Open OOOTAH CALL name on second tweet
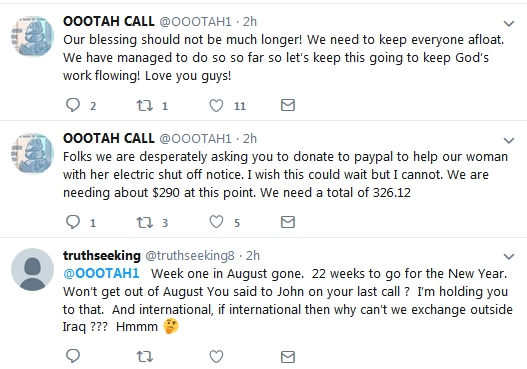This screenshot has height=369, width=527. tap(109, 138)
